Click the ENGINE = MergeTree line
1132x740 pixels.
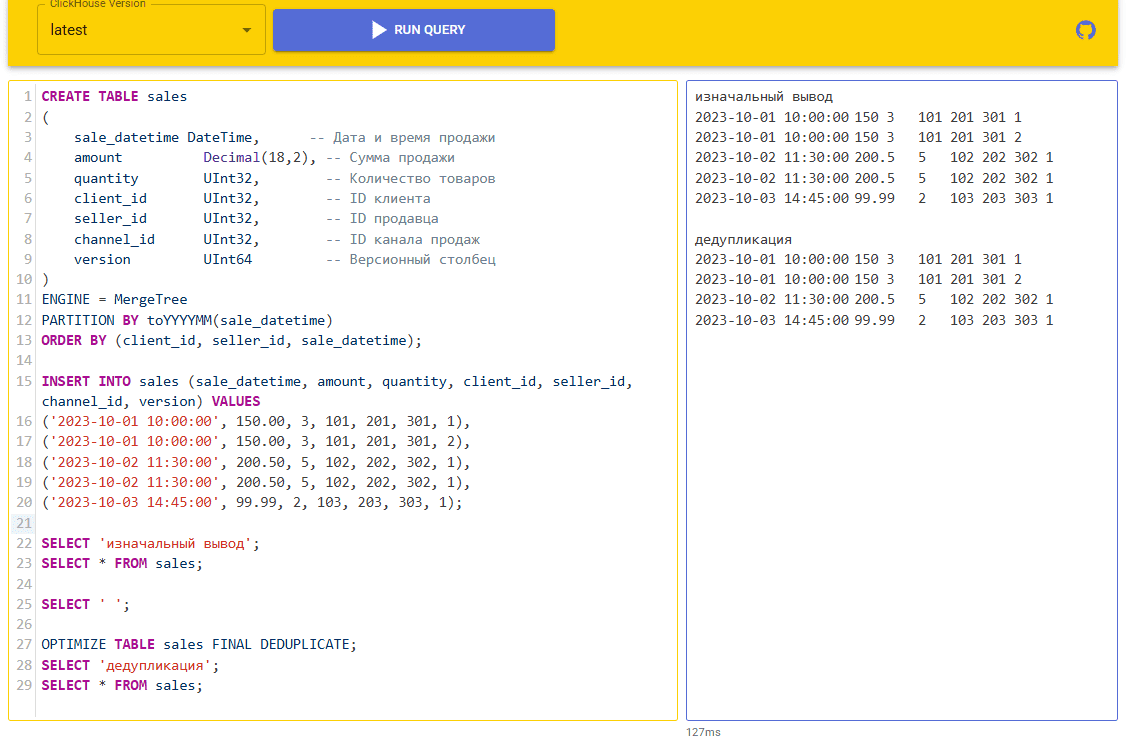point(114,299)
